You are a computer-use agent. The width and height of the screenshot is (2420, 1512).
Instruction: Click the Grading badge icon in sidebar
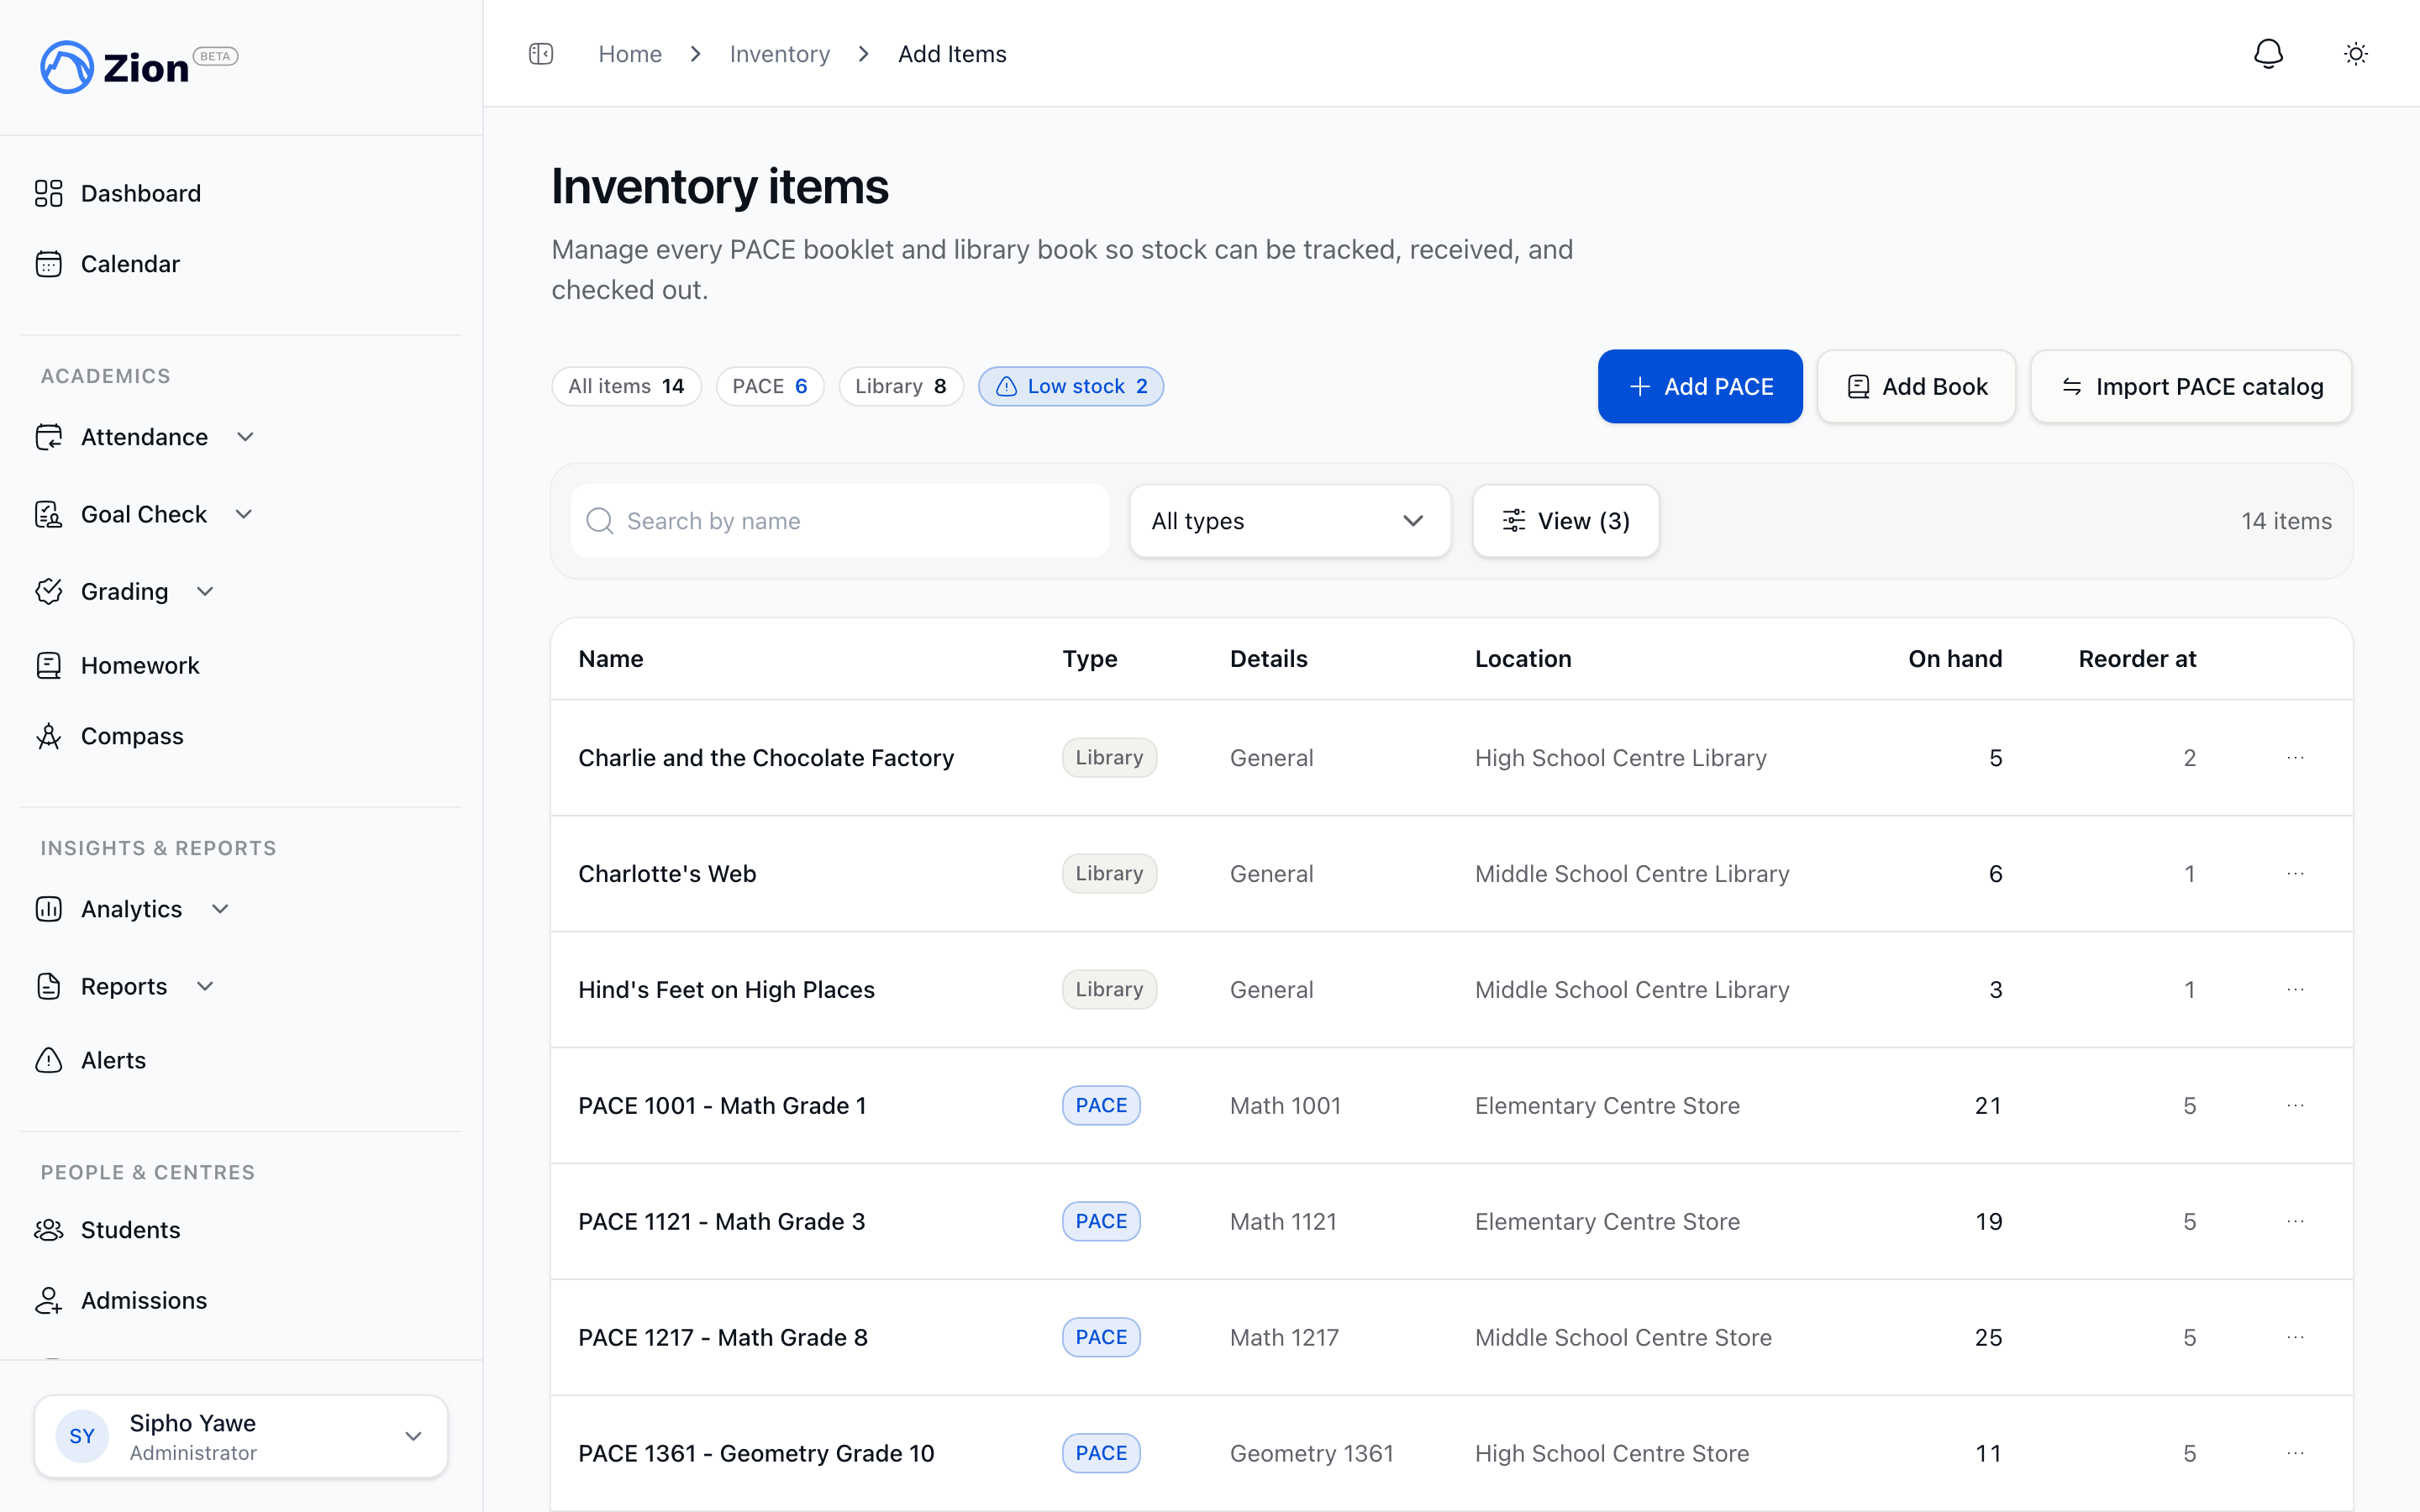(x=49, y=591)
